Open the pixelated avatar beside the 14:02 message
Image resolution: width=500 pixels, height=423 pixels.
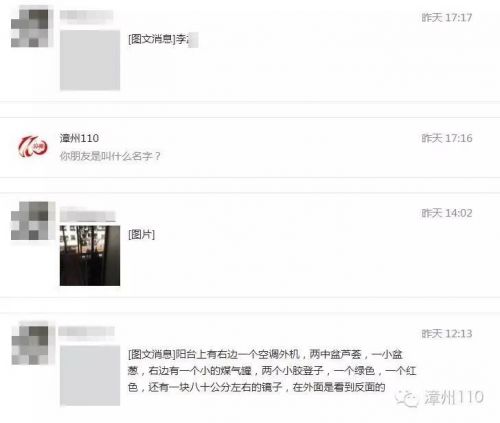pyautogui.click(x=33, y=221)
